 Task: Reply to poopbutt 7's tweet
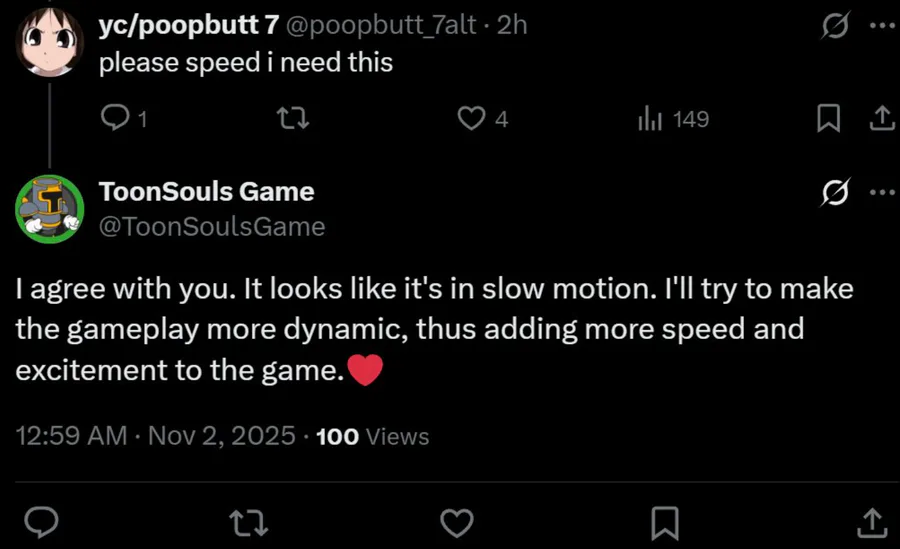pos(117,119)
